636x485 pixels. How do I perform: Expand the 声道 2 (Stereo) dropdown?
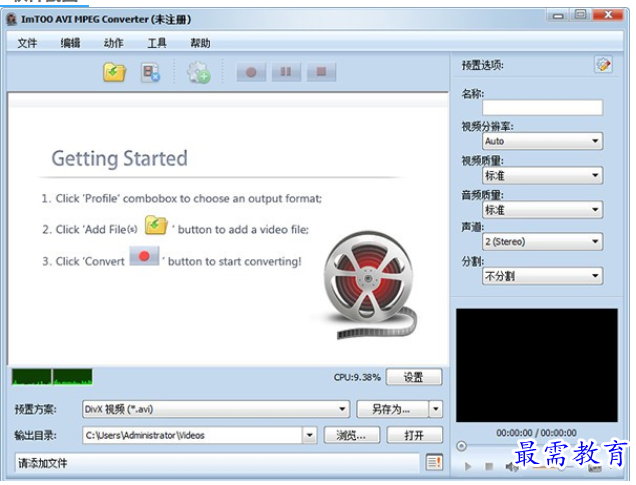click(543, 242)
